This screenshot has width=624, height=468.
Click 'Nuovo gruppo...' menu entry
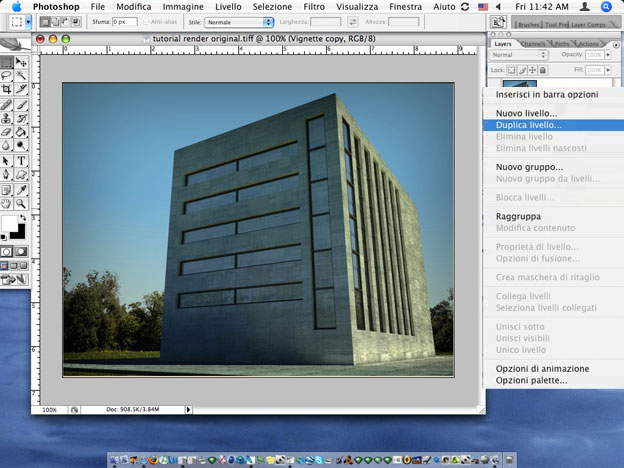(x=529, y=167)
